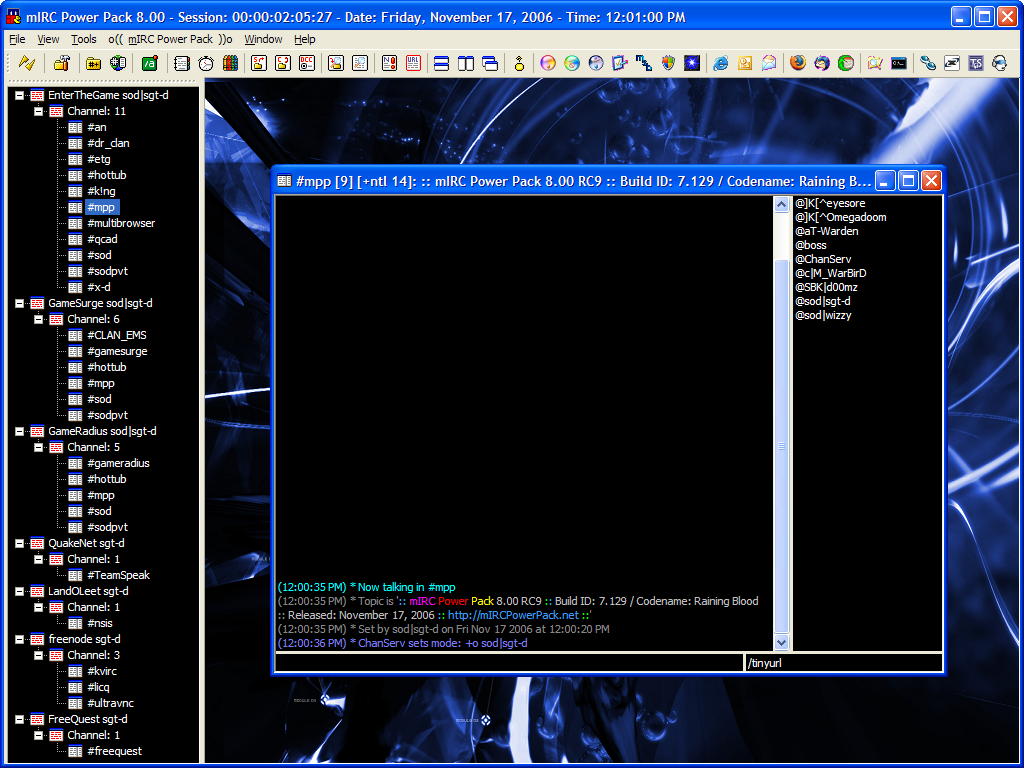Select #CLAN_EMS channel in tree
1024x768 pixels.
pos(117,335)
